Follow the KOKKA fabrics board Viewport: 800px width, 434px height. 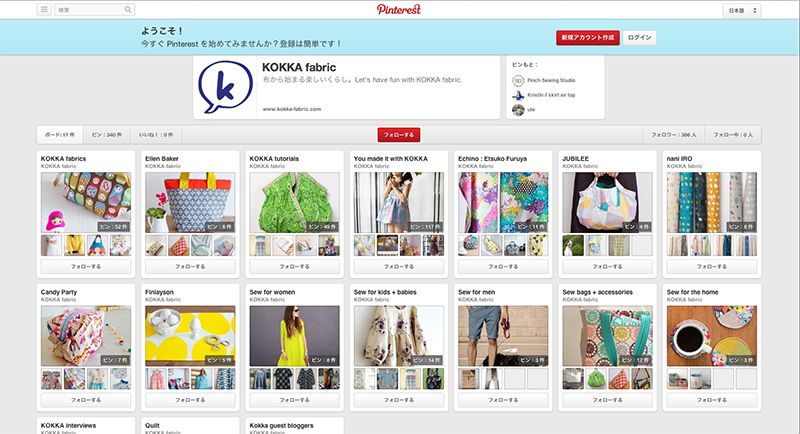(86, 266)
